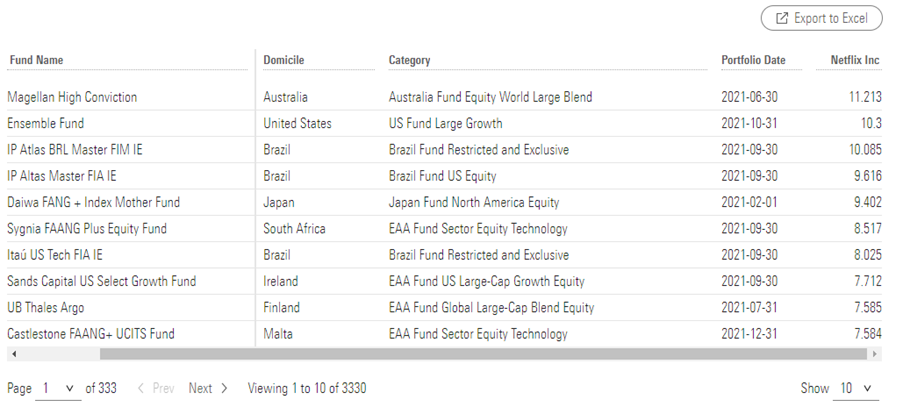Sort by the Category column header

[x=410, y=60]
